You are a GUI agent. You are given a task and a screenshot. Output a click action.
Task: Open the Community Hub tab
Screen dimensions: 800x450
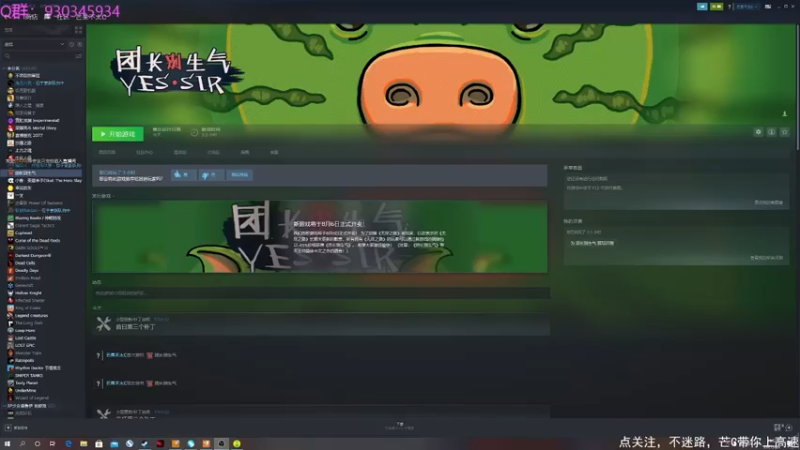pos(144,152)
